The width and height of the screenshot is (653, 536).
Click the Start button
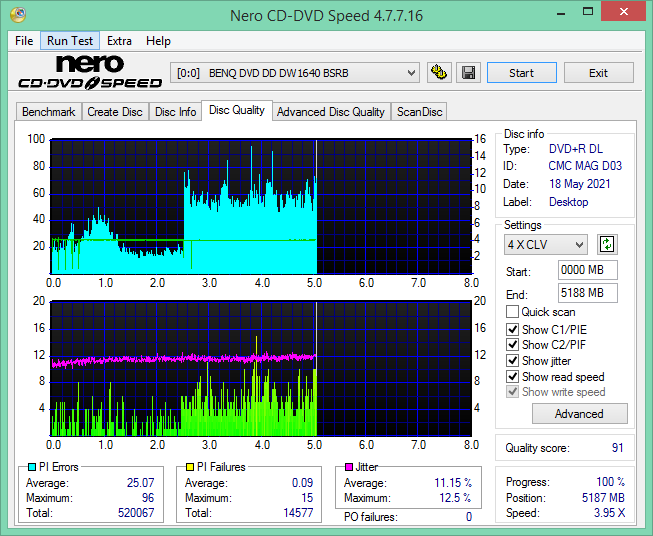(521, 73)
